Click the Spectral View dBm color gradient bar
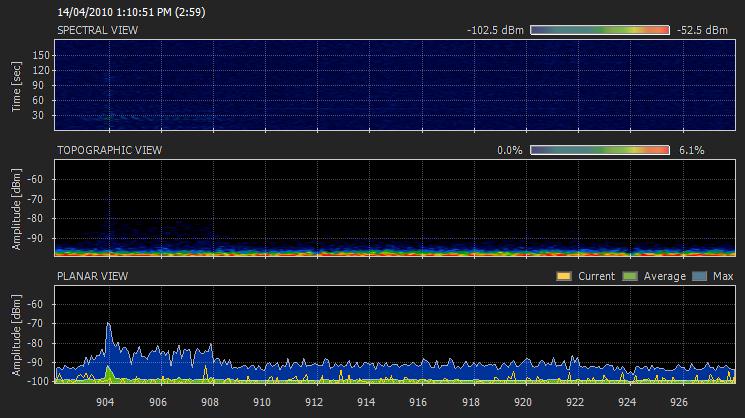The width and height of the screenshot is (745, 418). coord(600,30)
